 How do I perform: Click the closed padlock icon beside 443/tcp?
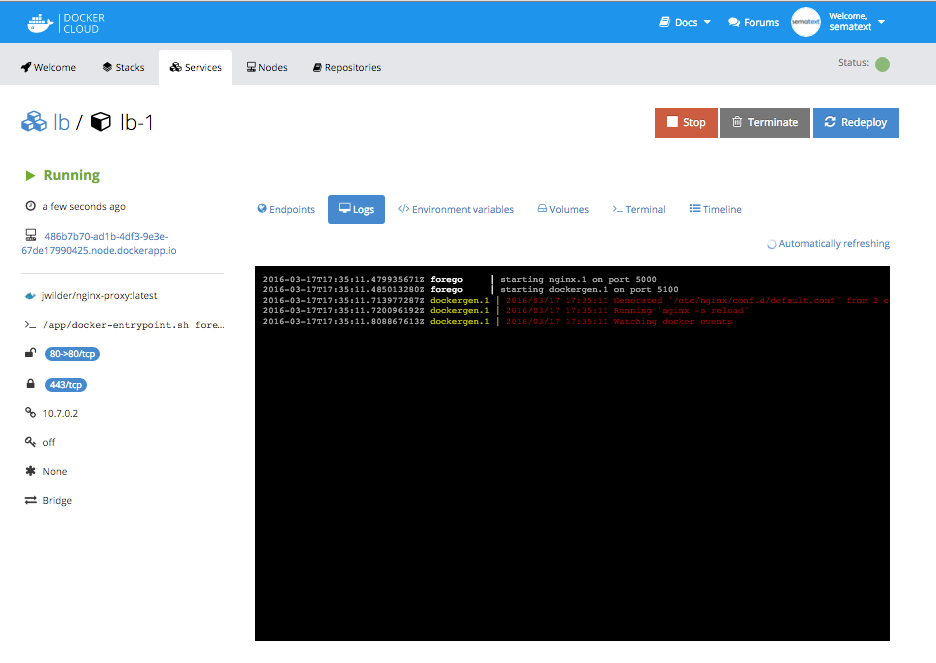click(30, 383)
